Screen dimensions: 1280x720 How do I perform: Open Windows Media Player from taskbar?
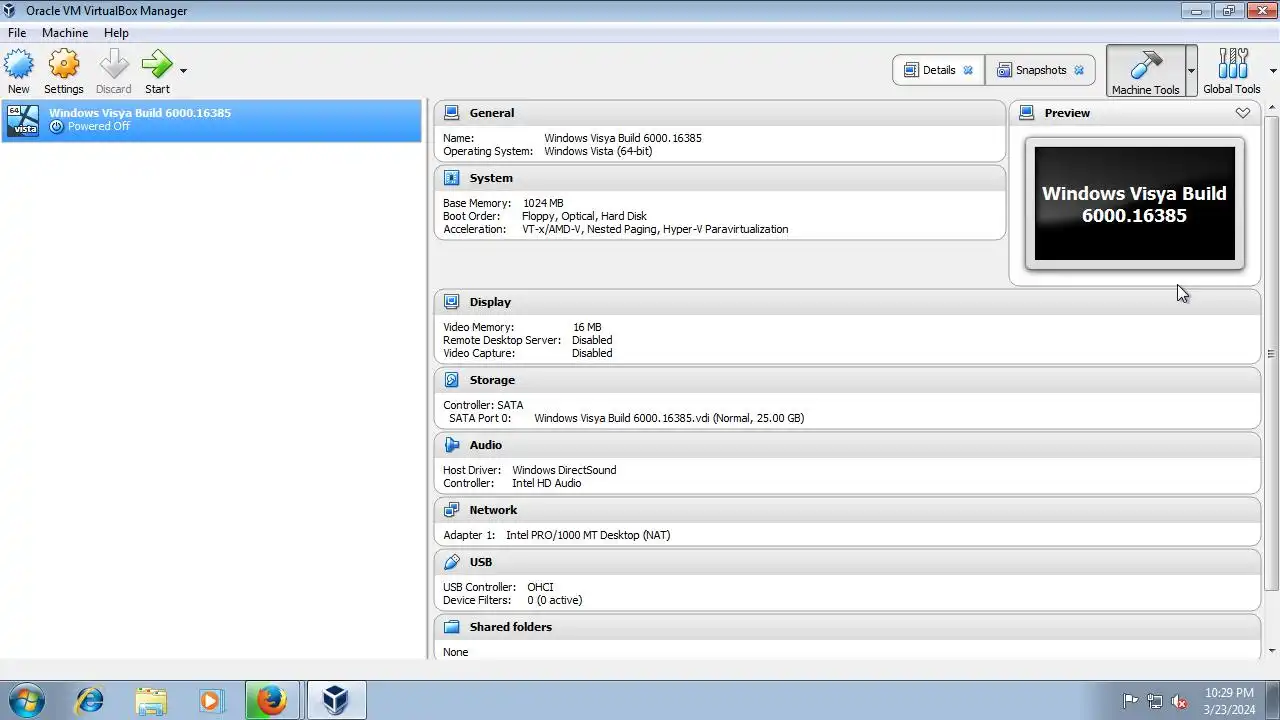[211, 700]
